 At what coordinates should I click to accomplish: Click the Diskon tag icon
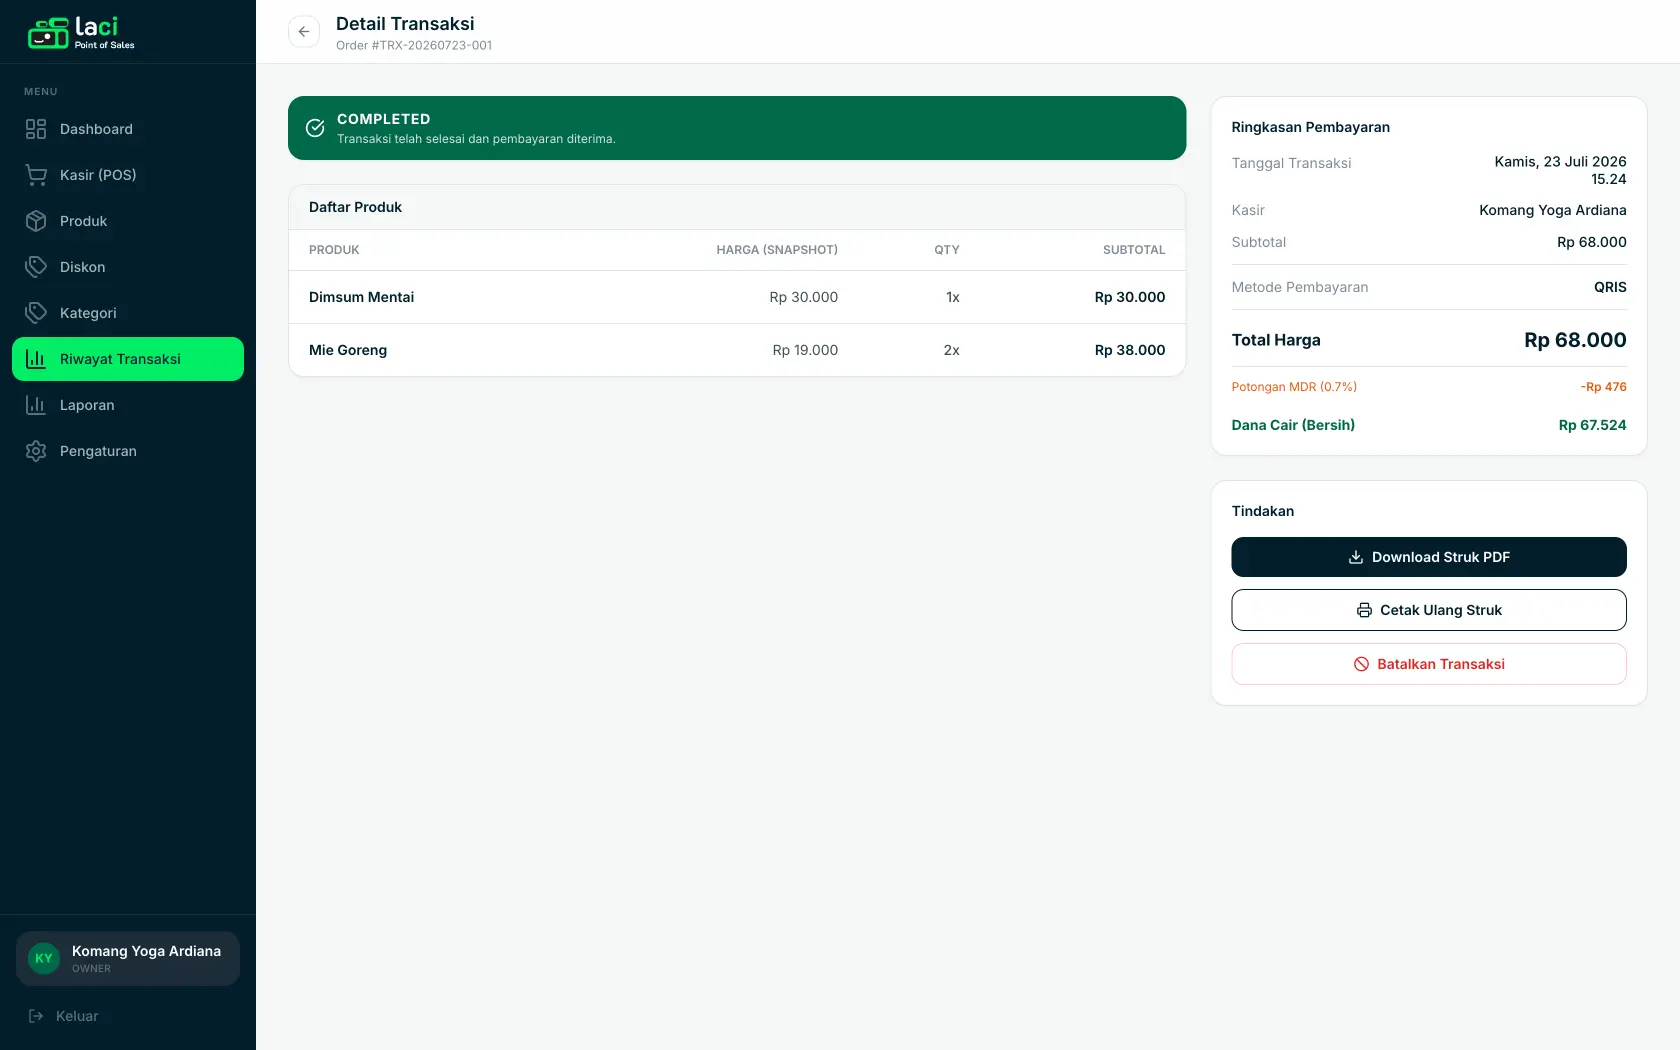(x=36, y=267)
